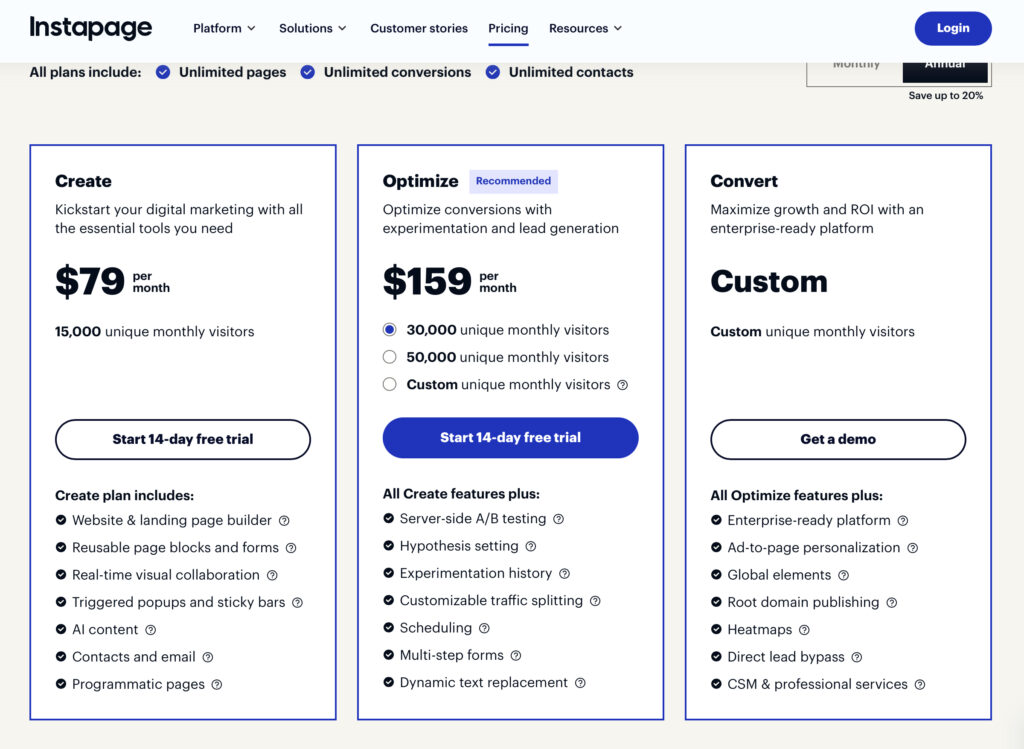This screenshot has width=1024, height=749.
Task: Click the checkmark icon beside Unlimited conversions
Action: (x=307, y=72)
